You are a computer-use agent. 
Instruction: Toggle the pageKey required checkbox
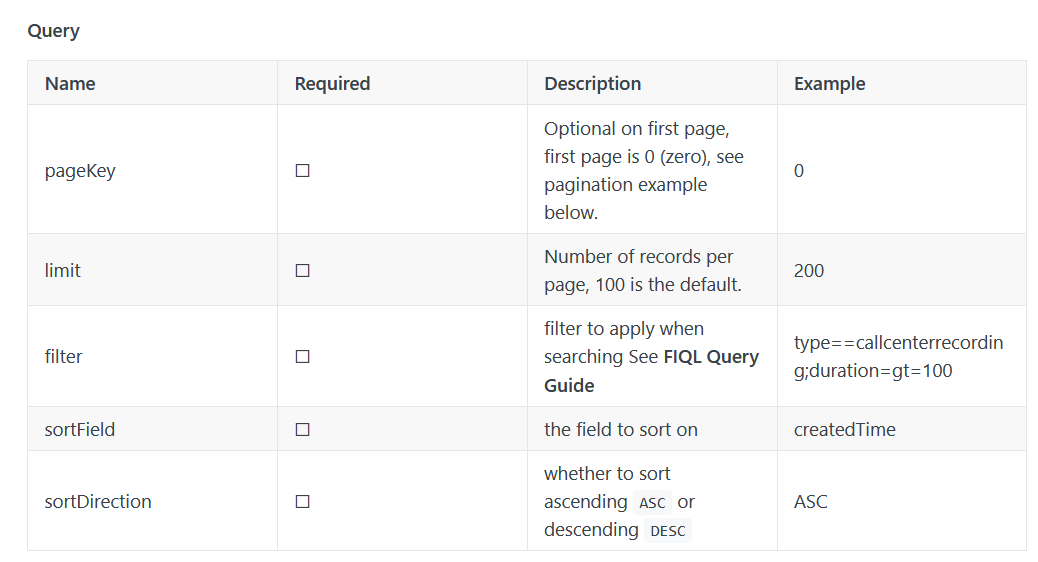tap(302, 171)
